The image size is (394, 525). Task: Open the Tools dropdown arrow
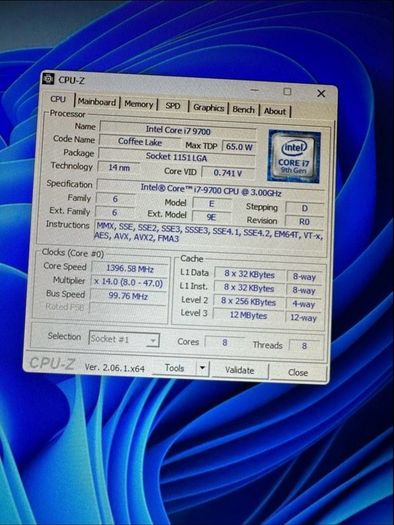(202, 368)
